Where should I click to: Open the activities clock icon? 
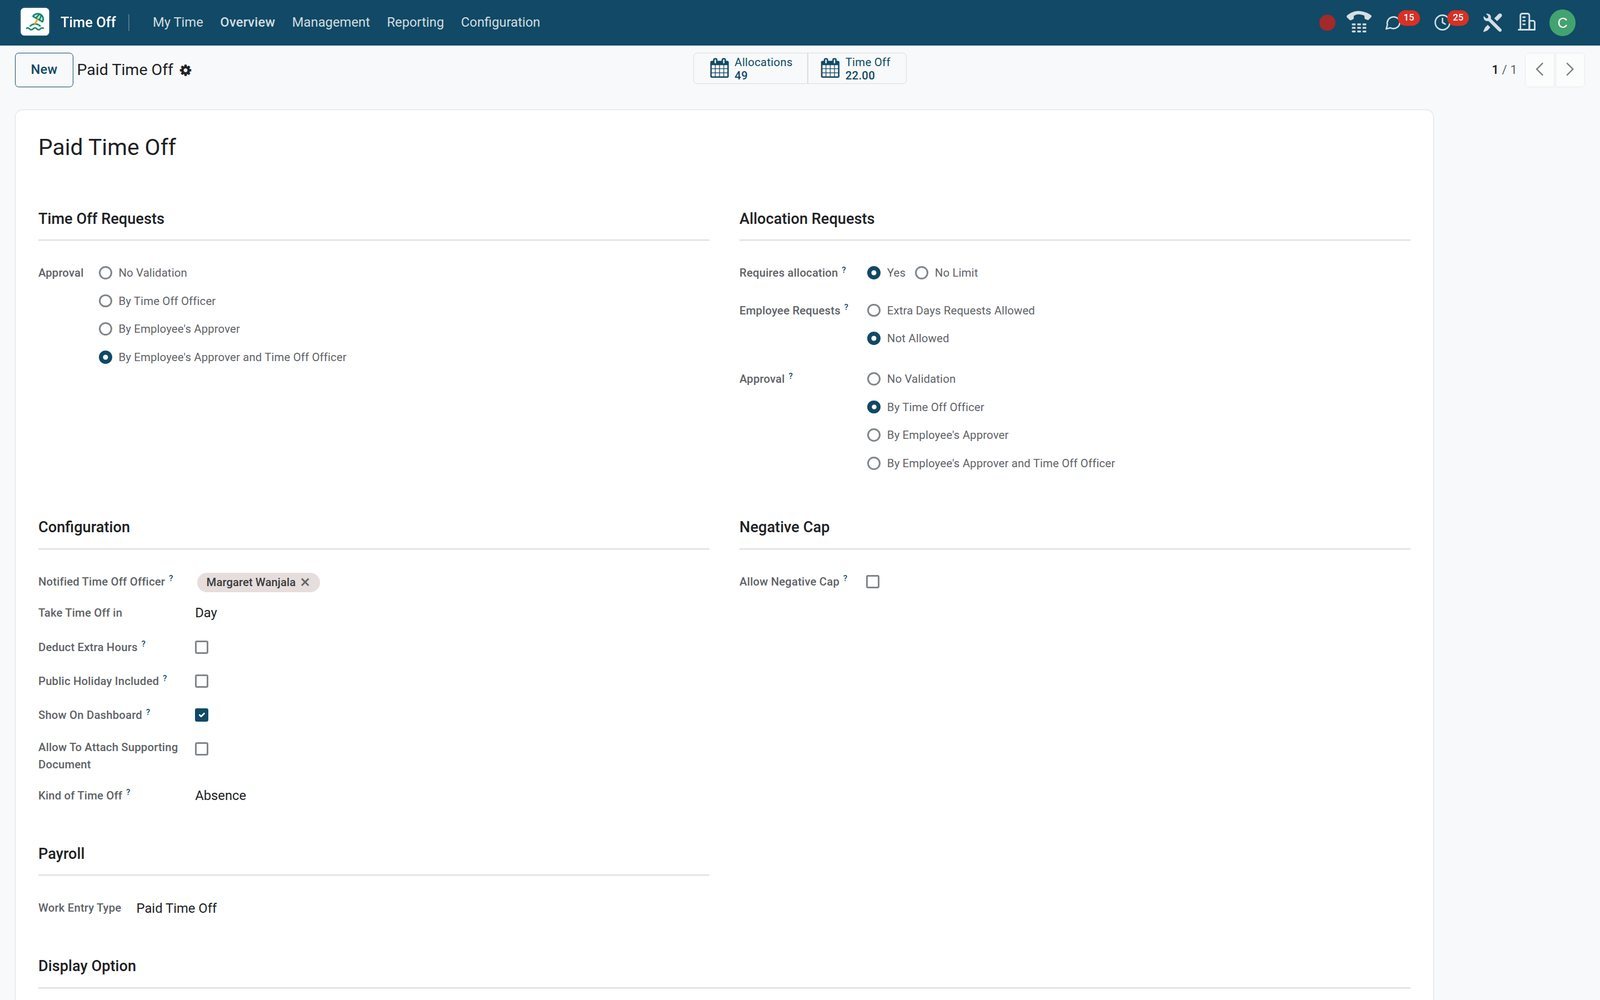(1442, 23)
